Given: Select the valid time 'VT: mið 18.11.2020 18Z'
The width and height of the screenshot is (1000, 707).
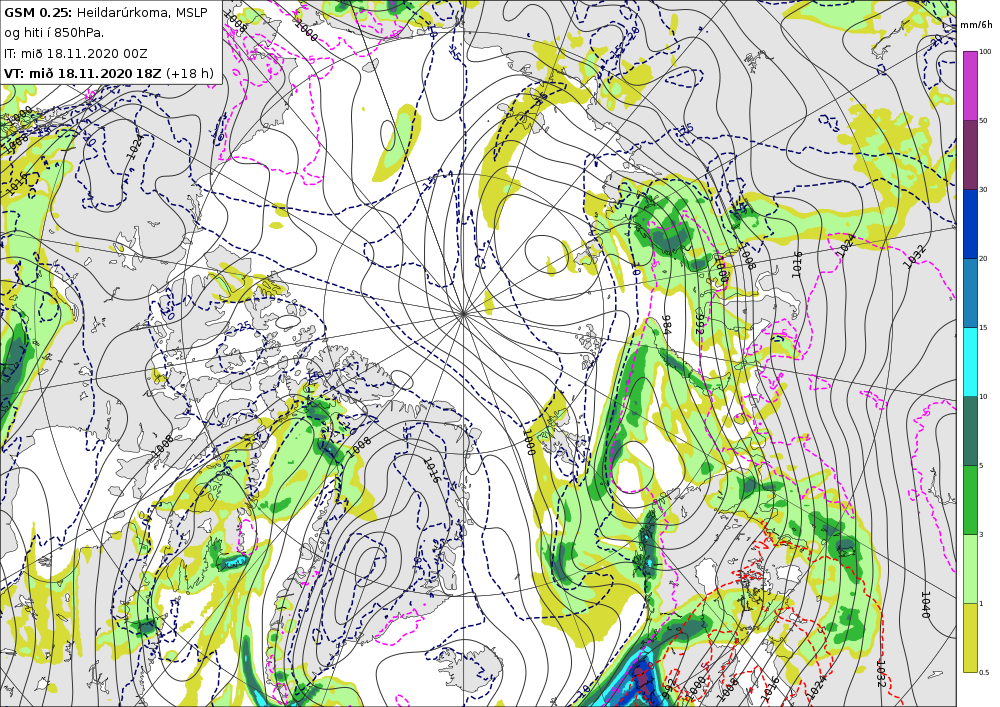Looking at the screenshot, I should (82, 73).
